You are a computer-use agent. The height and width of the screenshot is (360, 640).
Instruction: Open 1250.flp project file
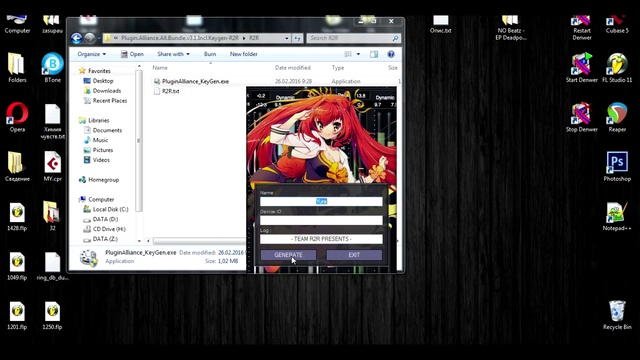[x=52, y=315]
